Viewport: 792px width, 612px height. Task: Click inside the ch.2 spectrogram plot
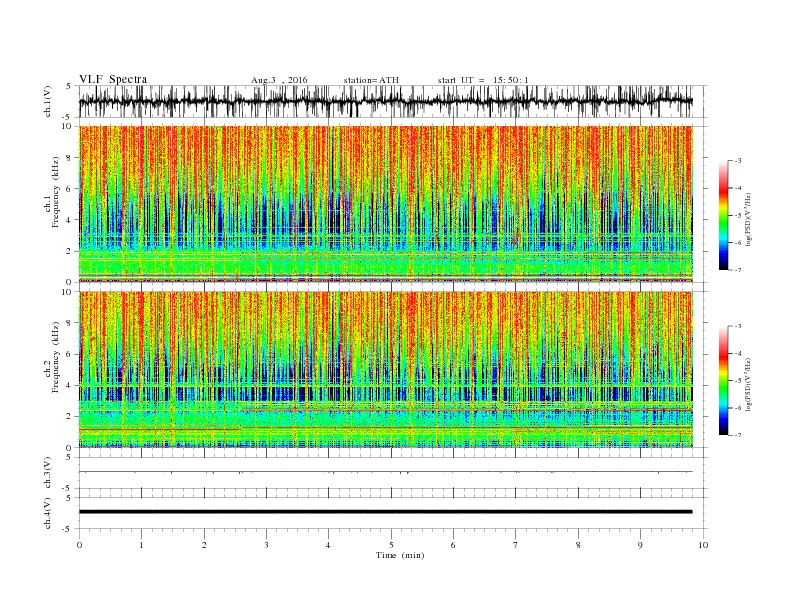click(x=386, y=370)
